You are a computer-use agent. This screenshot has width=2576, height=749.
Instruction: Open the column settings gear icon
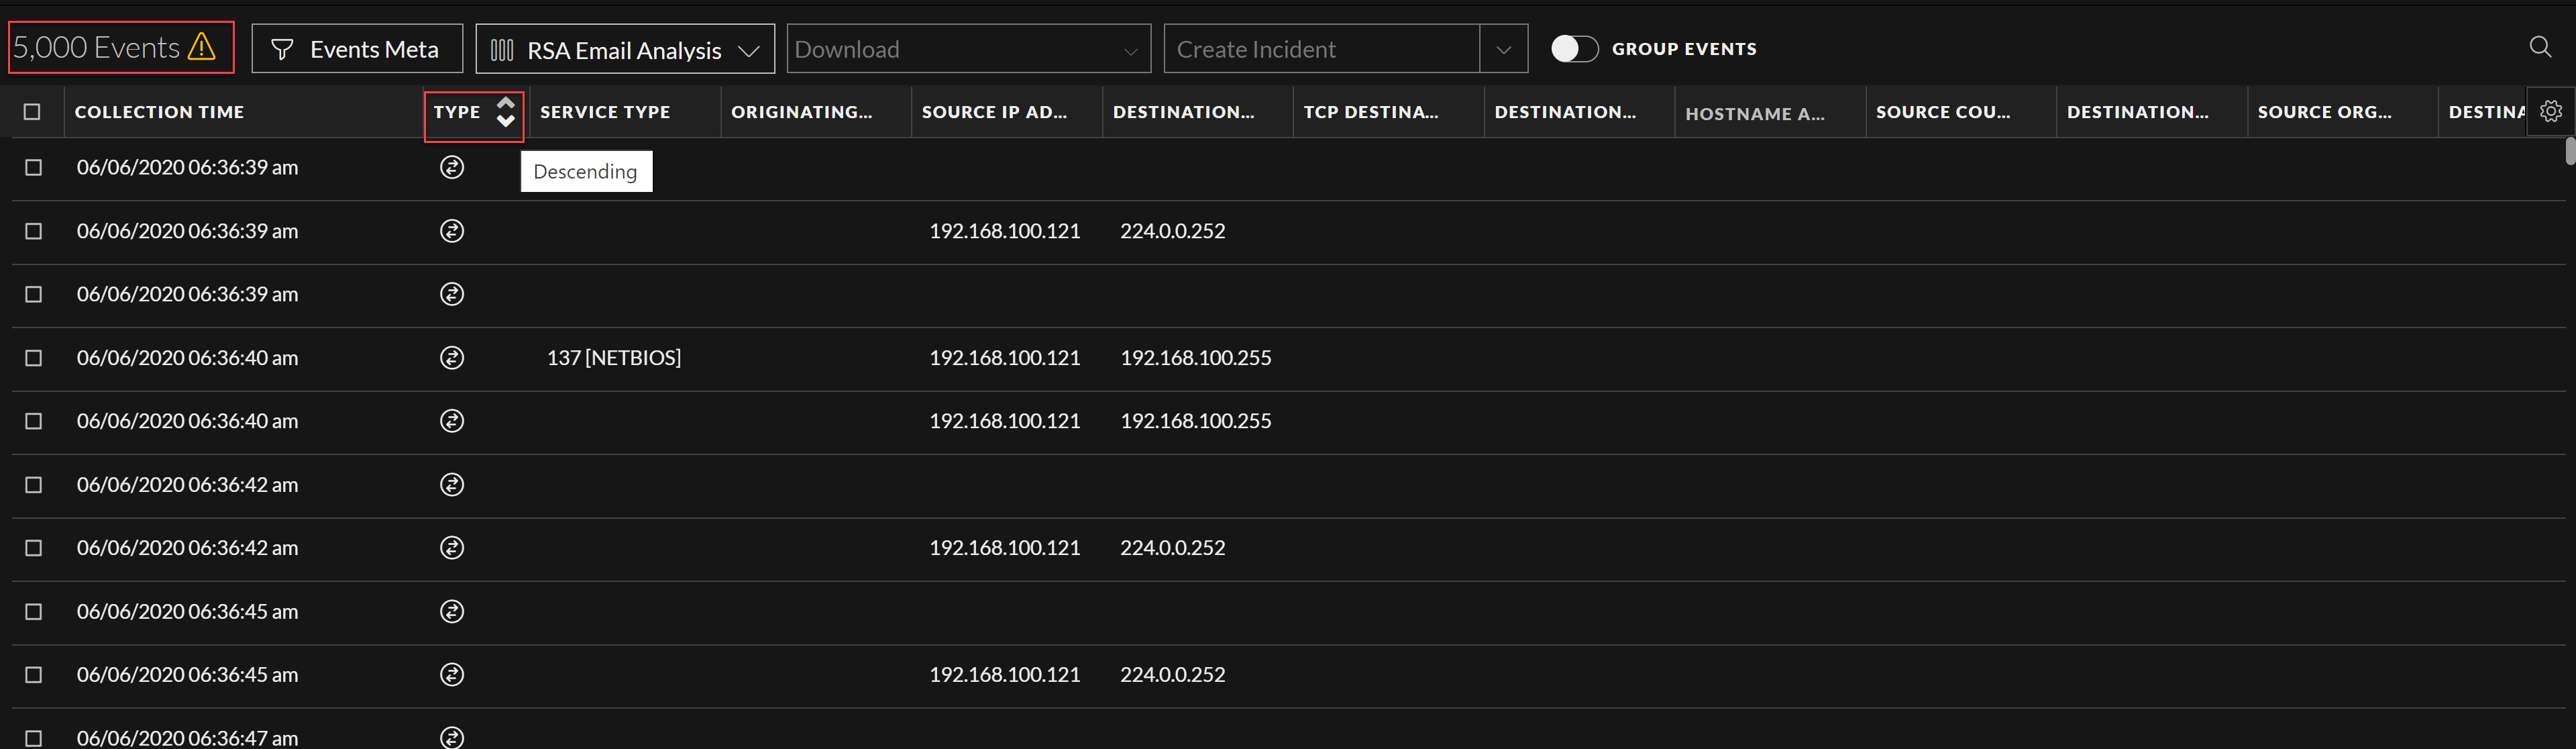click(x=2551, y=111)
